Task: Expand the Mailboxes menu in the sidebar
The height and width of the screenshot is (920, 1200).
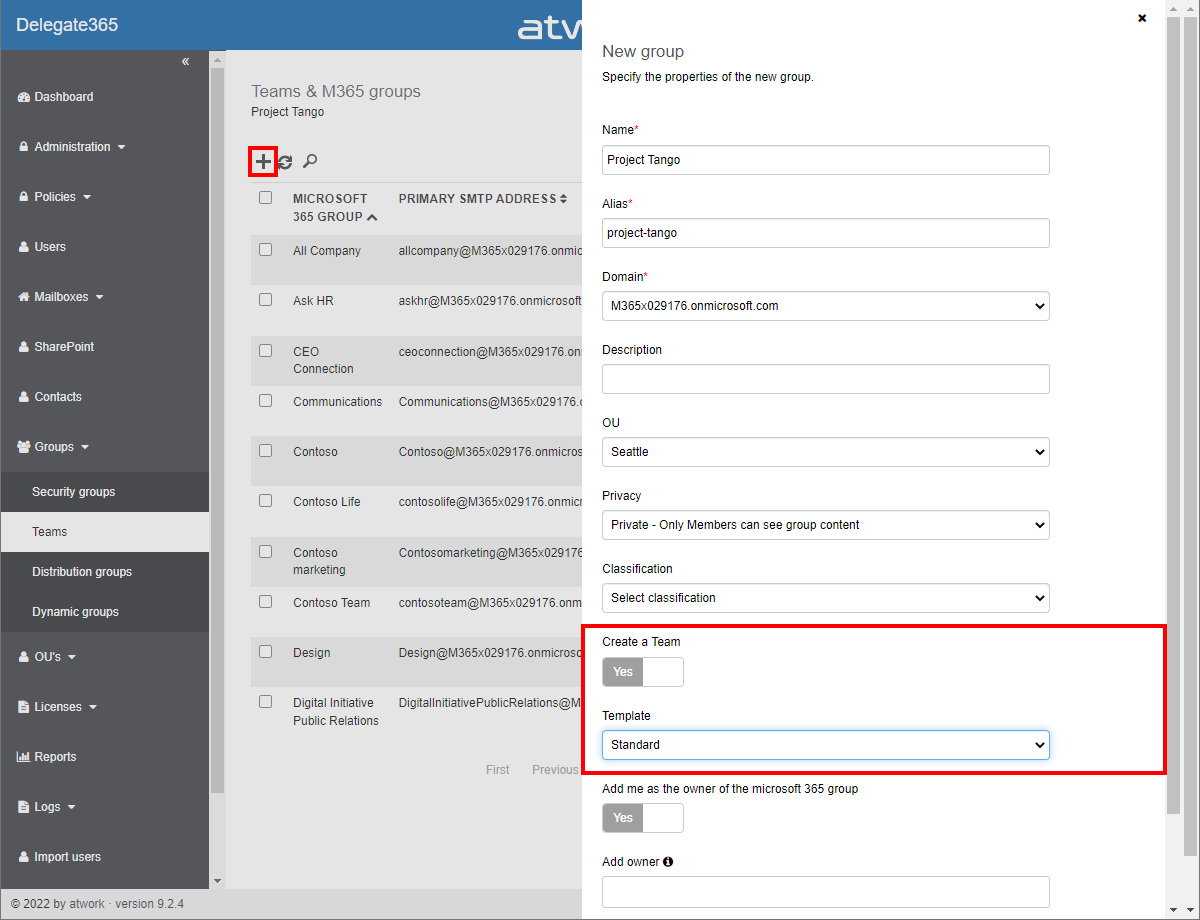Action: [61, 297]
